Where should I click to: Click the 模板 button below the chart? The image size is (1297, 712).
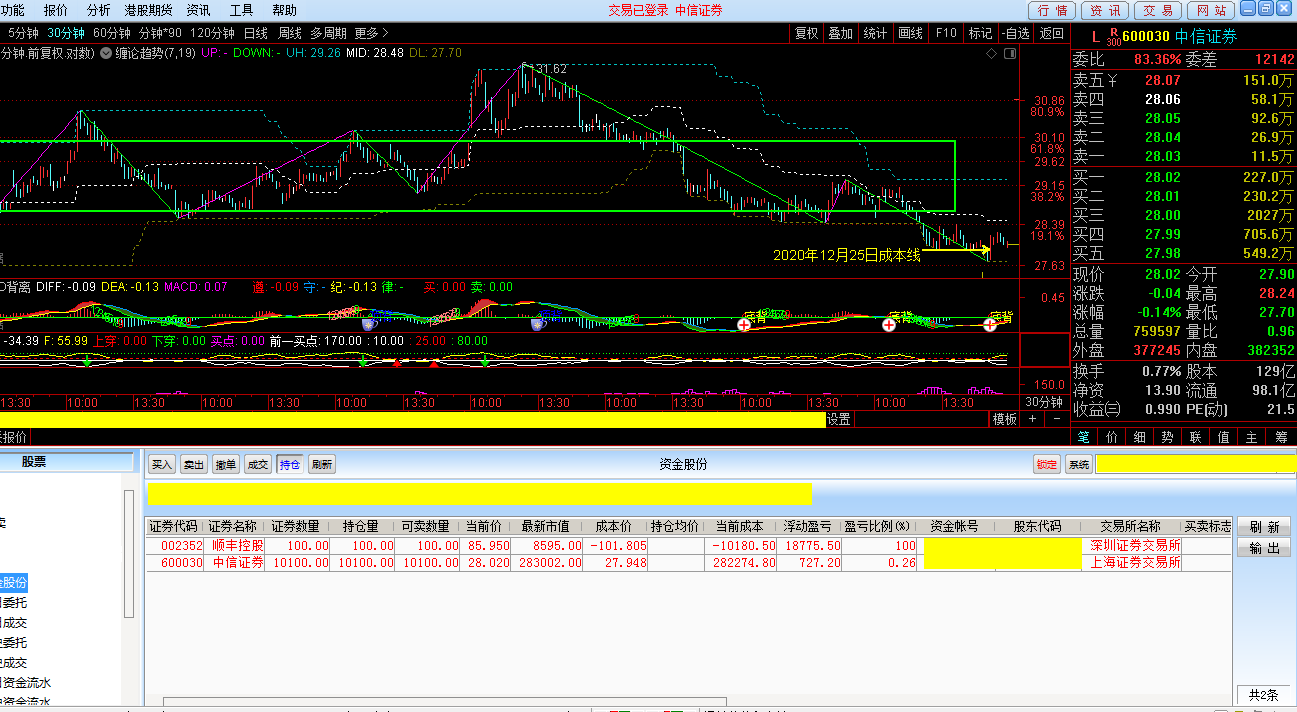coord(1004,420)
